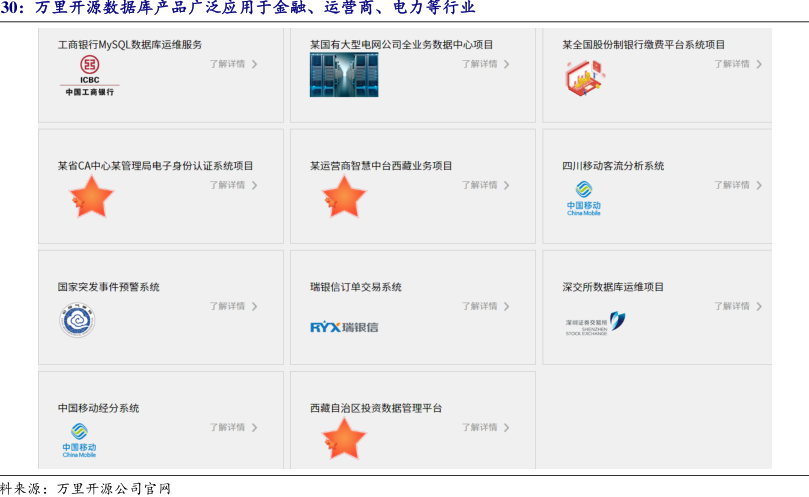Select title 西藏自治区投资数据管理平台
Screen dimensions: 809x497
click(x=376, y=408)
